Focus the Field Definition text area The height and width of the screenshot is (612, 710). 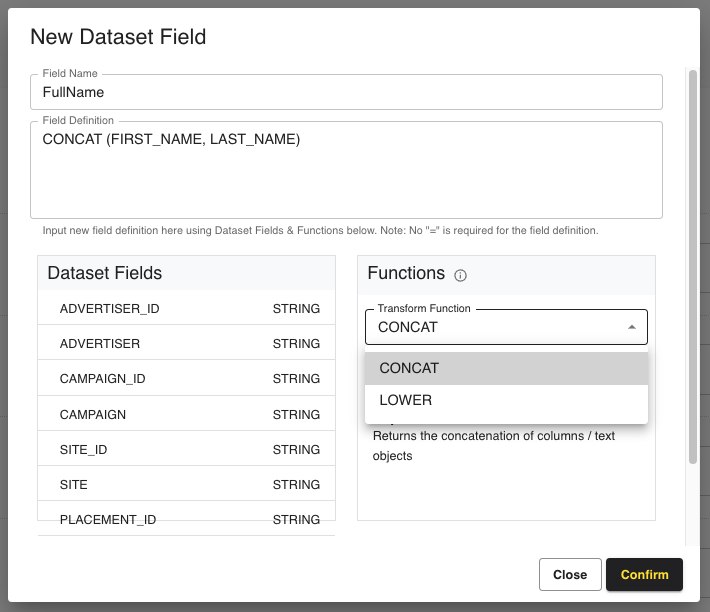[346, 170]
